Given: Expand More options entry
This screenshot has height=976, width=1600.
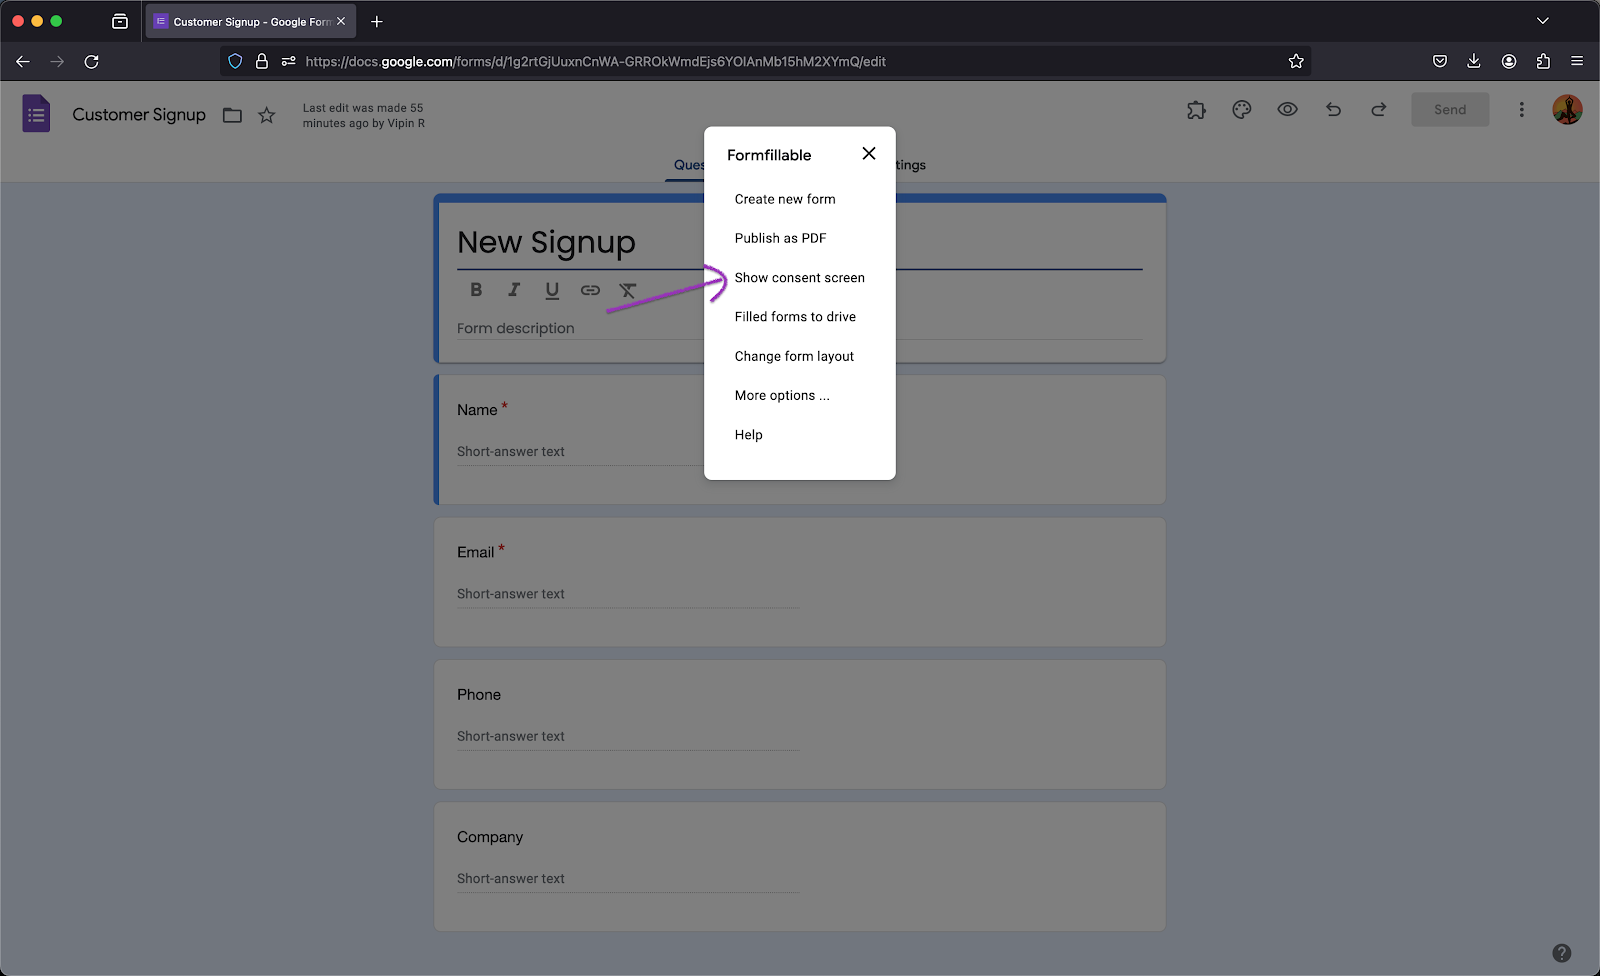Looking at the screenshot, I should [781, 396].
